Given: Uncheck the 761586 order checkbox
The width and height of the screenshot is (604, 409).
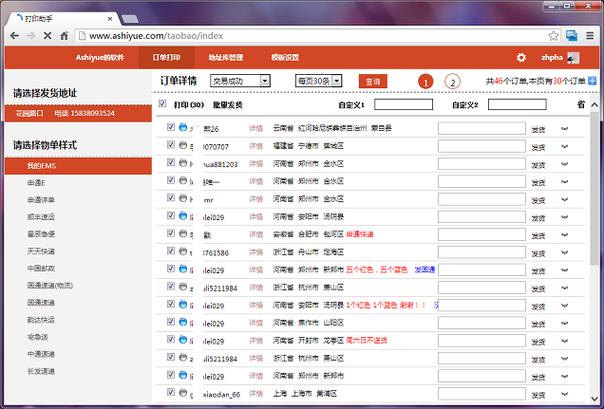Looking at the screenshot, I should point(171,251).
